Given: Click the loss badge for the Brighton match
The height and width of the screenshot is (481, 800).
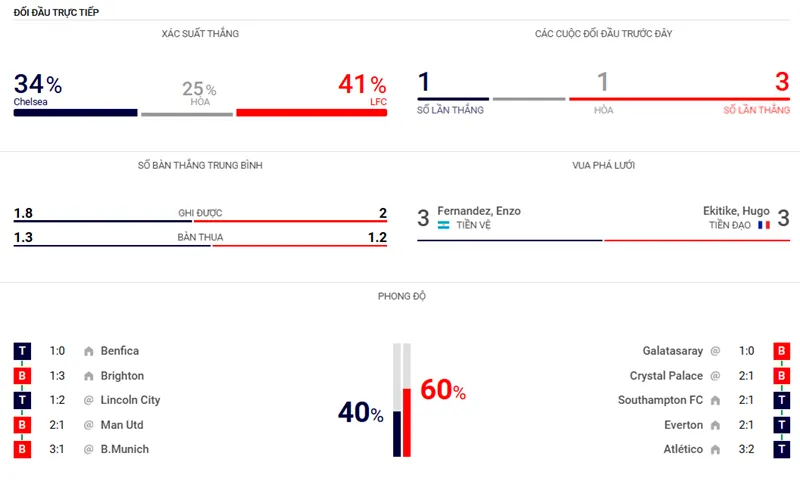Looking at the screenshot, I should pyautogui.click(x=22, y=376).
